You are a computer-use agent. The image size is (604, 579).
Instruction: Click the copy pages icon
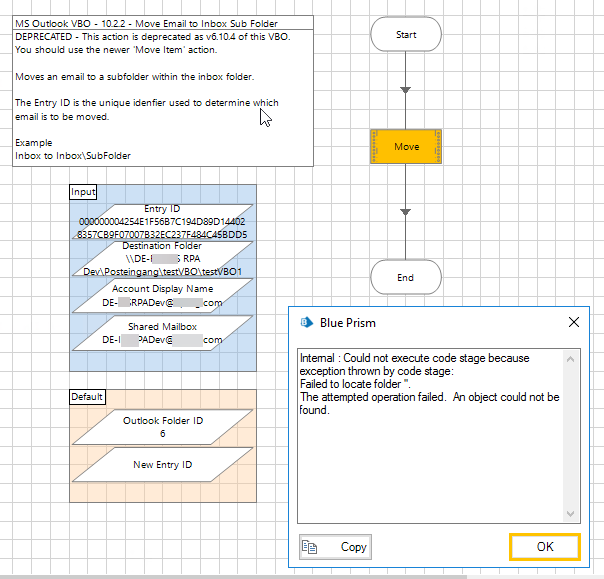click(309, 547)
